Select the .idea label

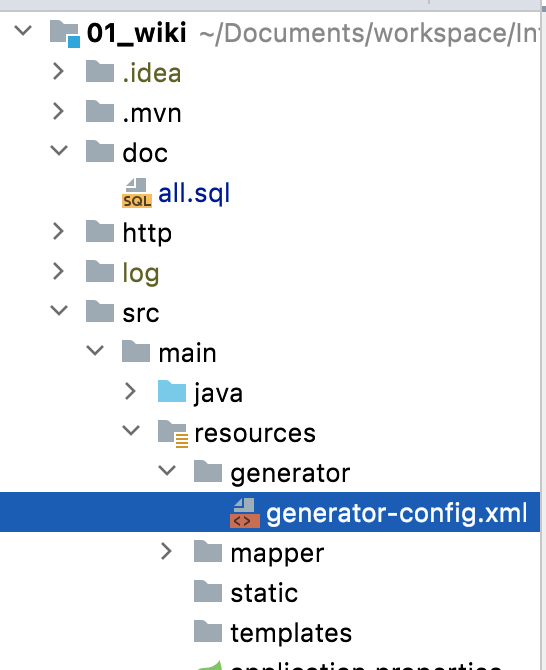[152, 73]
